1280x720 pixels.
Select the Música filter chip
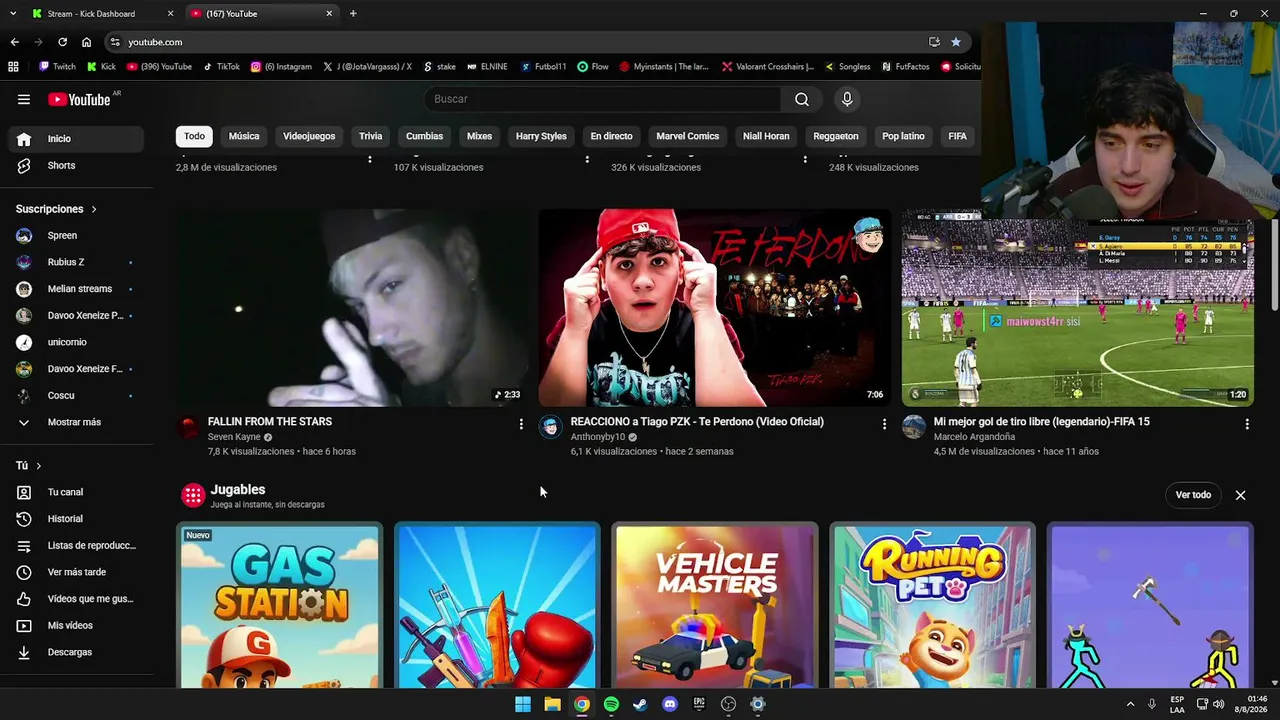click(244, 136)
